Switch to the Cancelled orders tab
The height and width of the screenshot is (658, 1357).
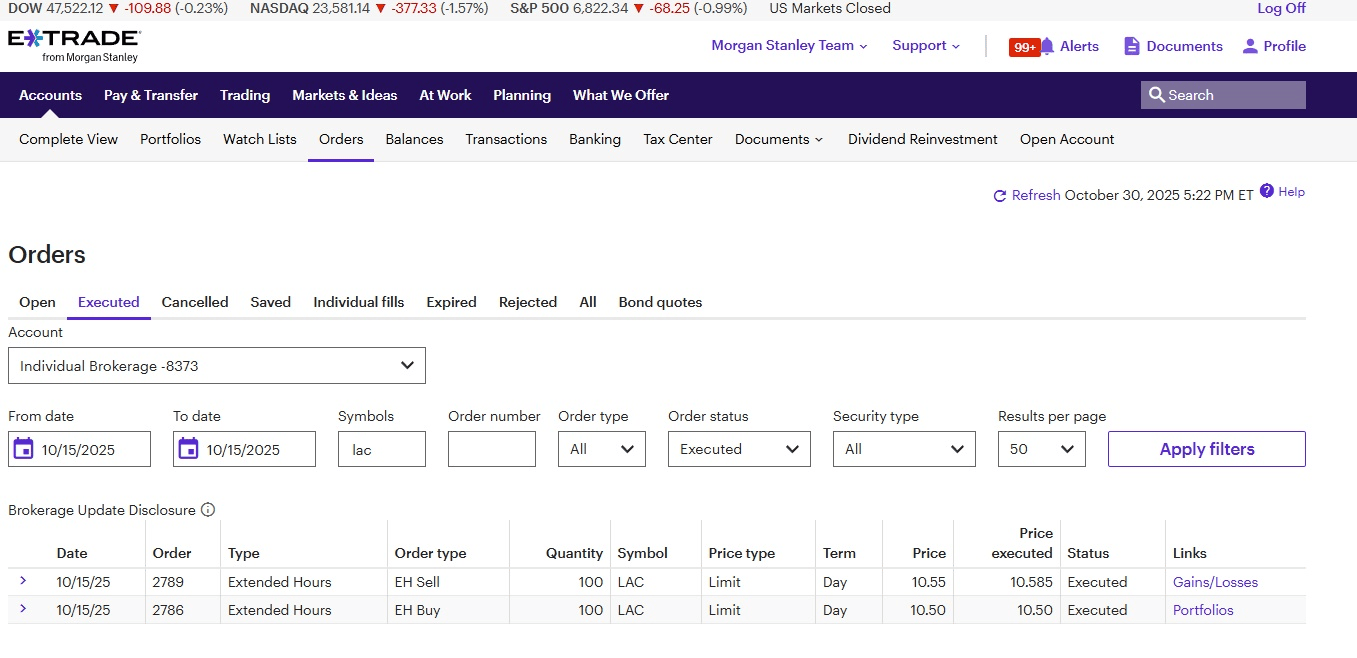point(195,302)
